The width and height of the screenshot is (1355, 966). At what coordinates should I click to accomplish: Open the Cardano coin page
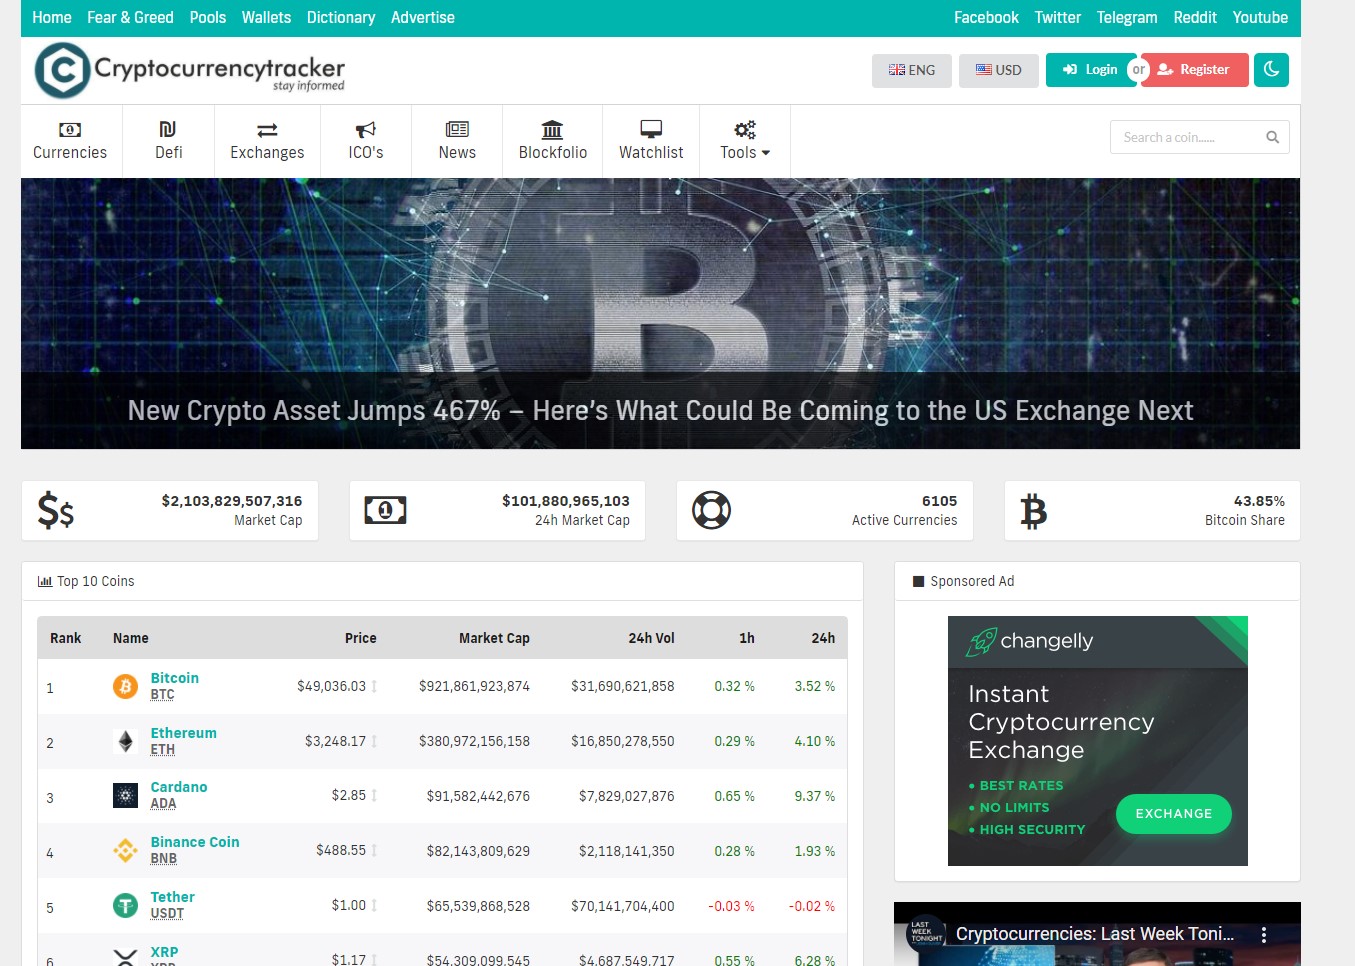point(179,787)
